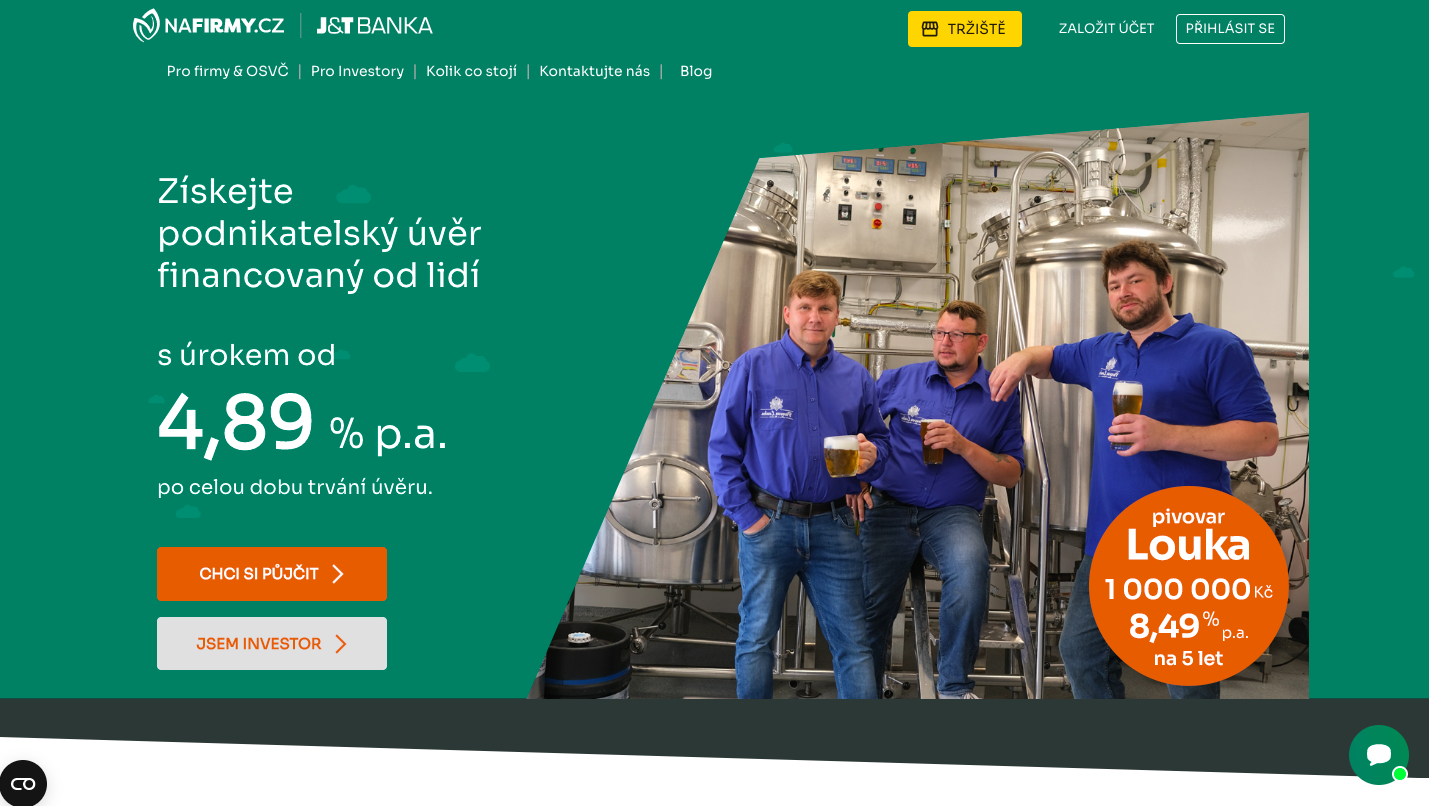Open the Tržiště marketplace button
The image size is (1429, 806).
(965, 29)
